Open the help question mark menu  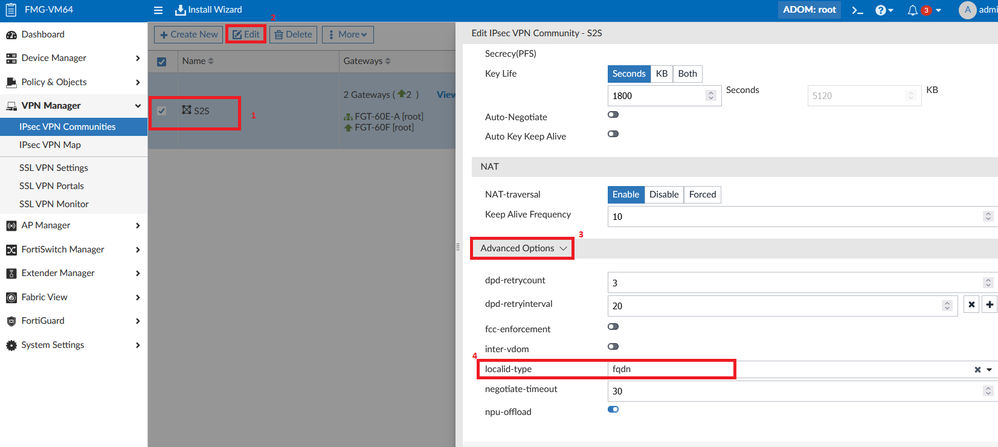point(883,10)
